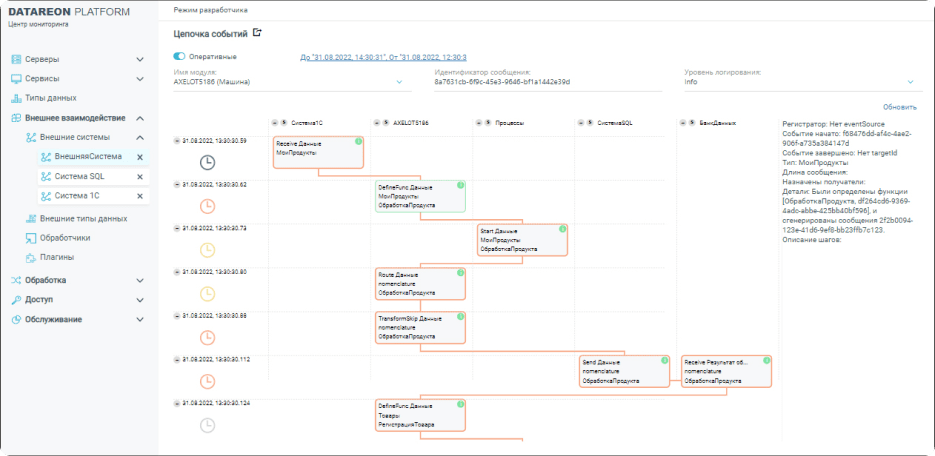Open Типы данных menu item

(51, 98)
